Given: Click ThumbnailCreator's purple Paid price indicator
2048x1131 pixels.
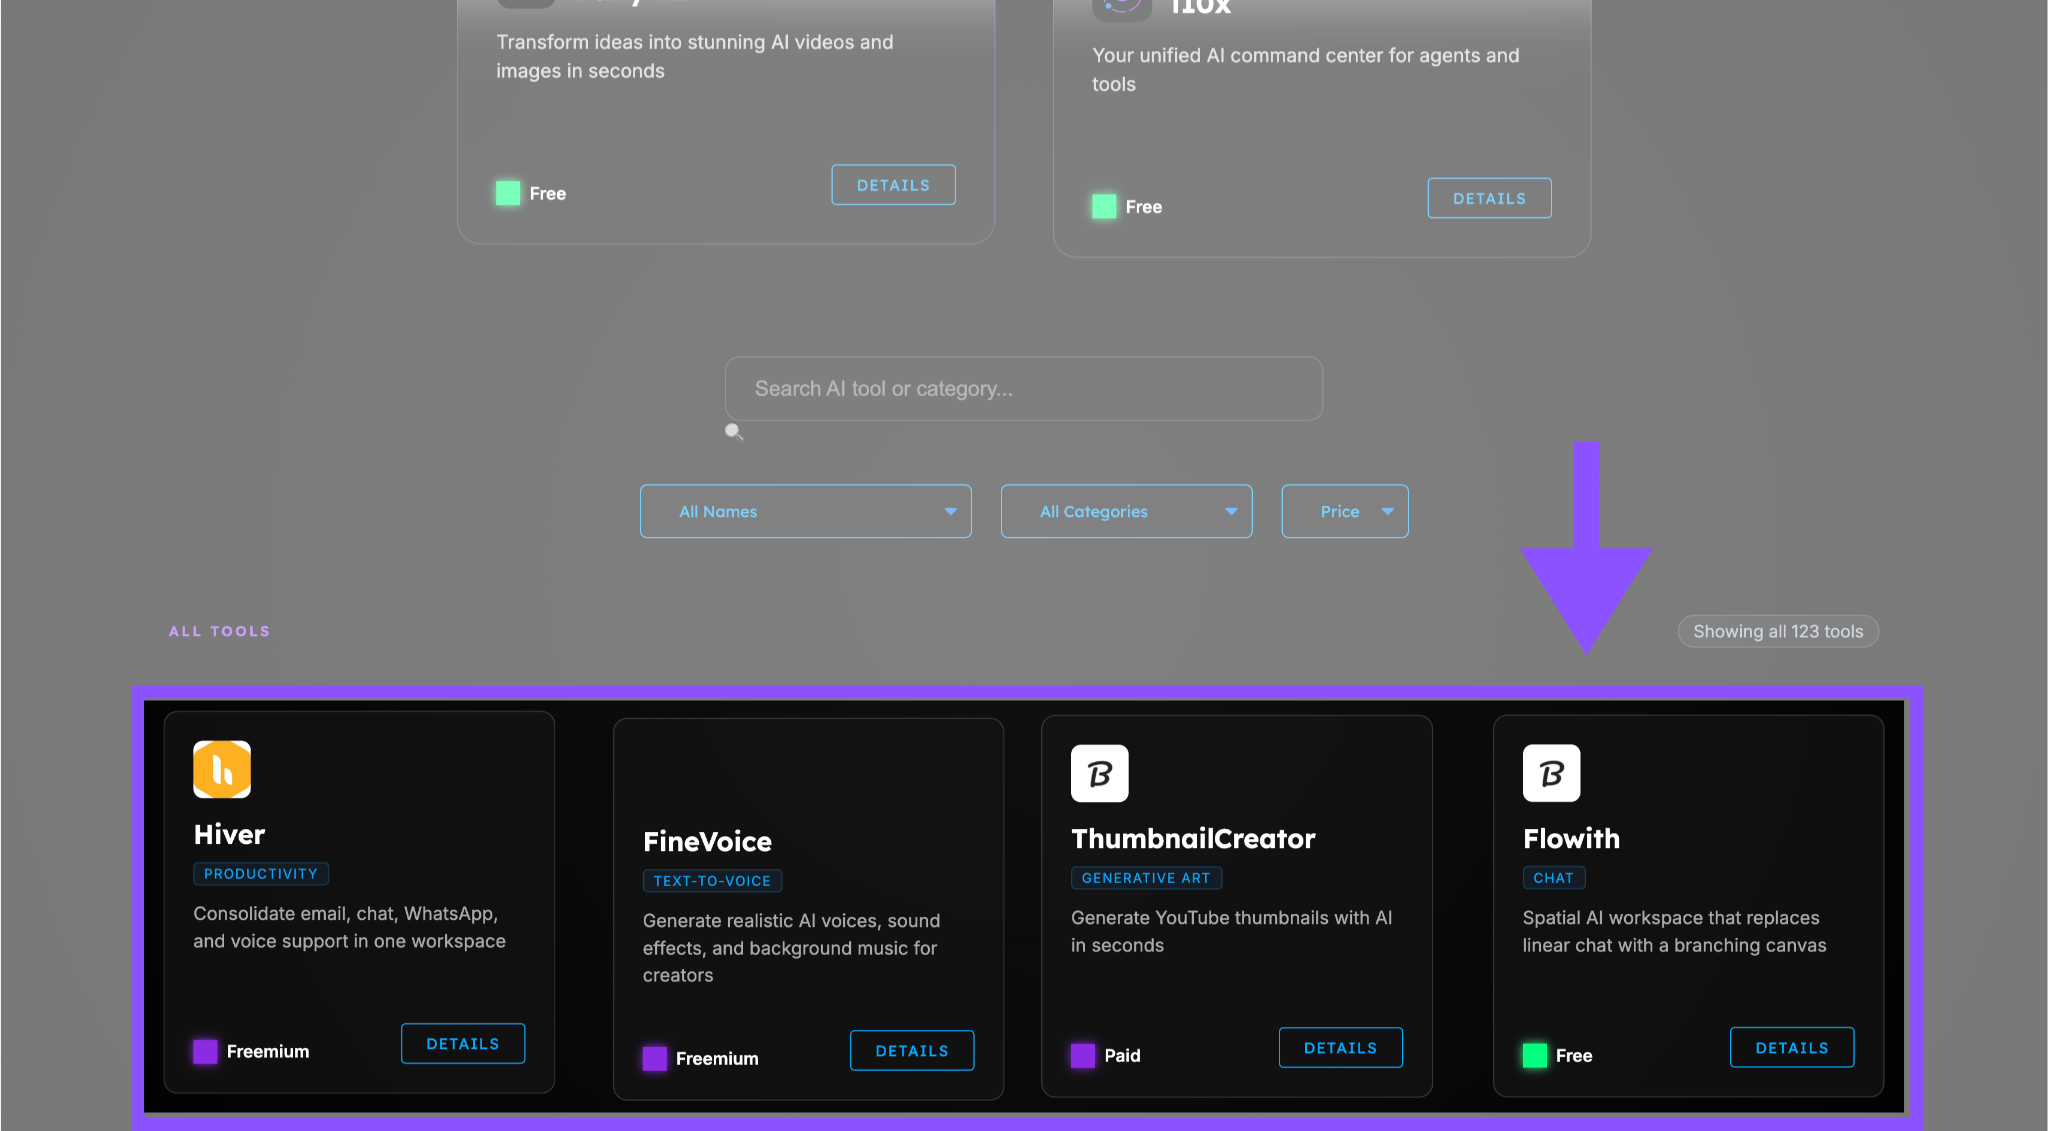Looking at the screenshot, I should pyautogui.click(x=1082, y=1055).
